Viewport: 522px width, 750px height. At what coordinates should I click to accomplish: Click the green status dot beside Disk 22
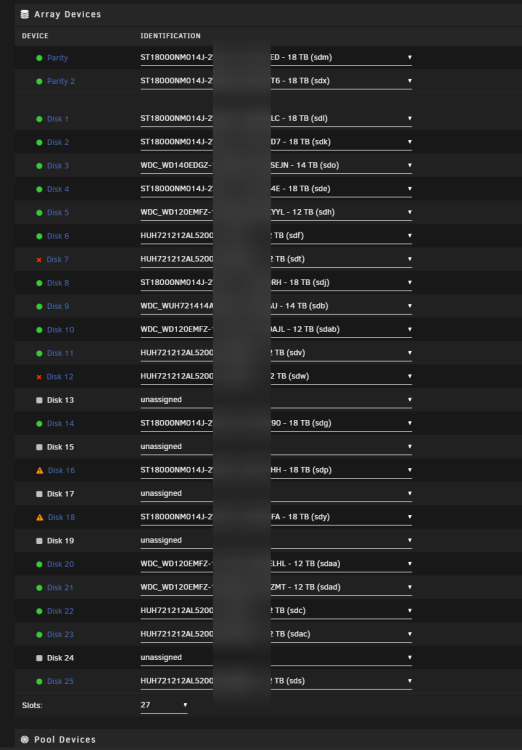pos(39,611)
